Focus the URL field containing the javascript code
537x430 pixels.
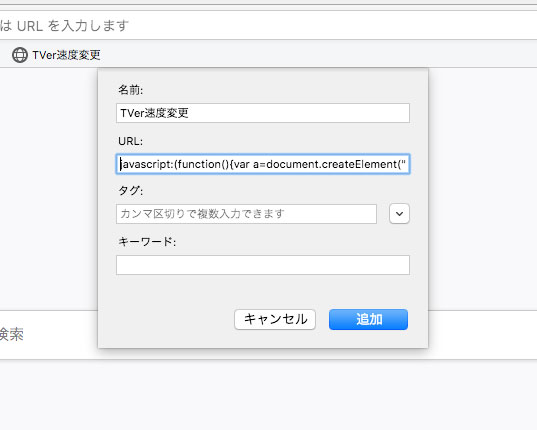pos(263,164)
